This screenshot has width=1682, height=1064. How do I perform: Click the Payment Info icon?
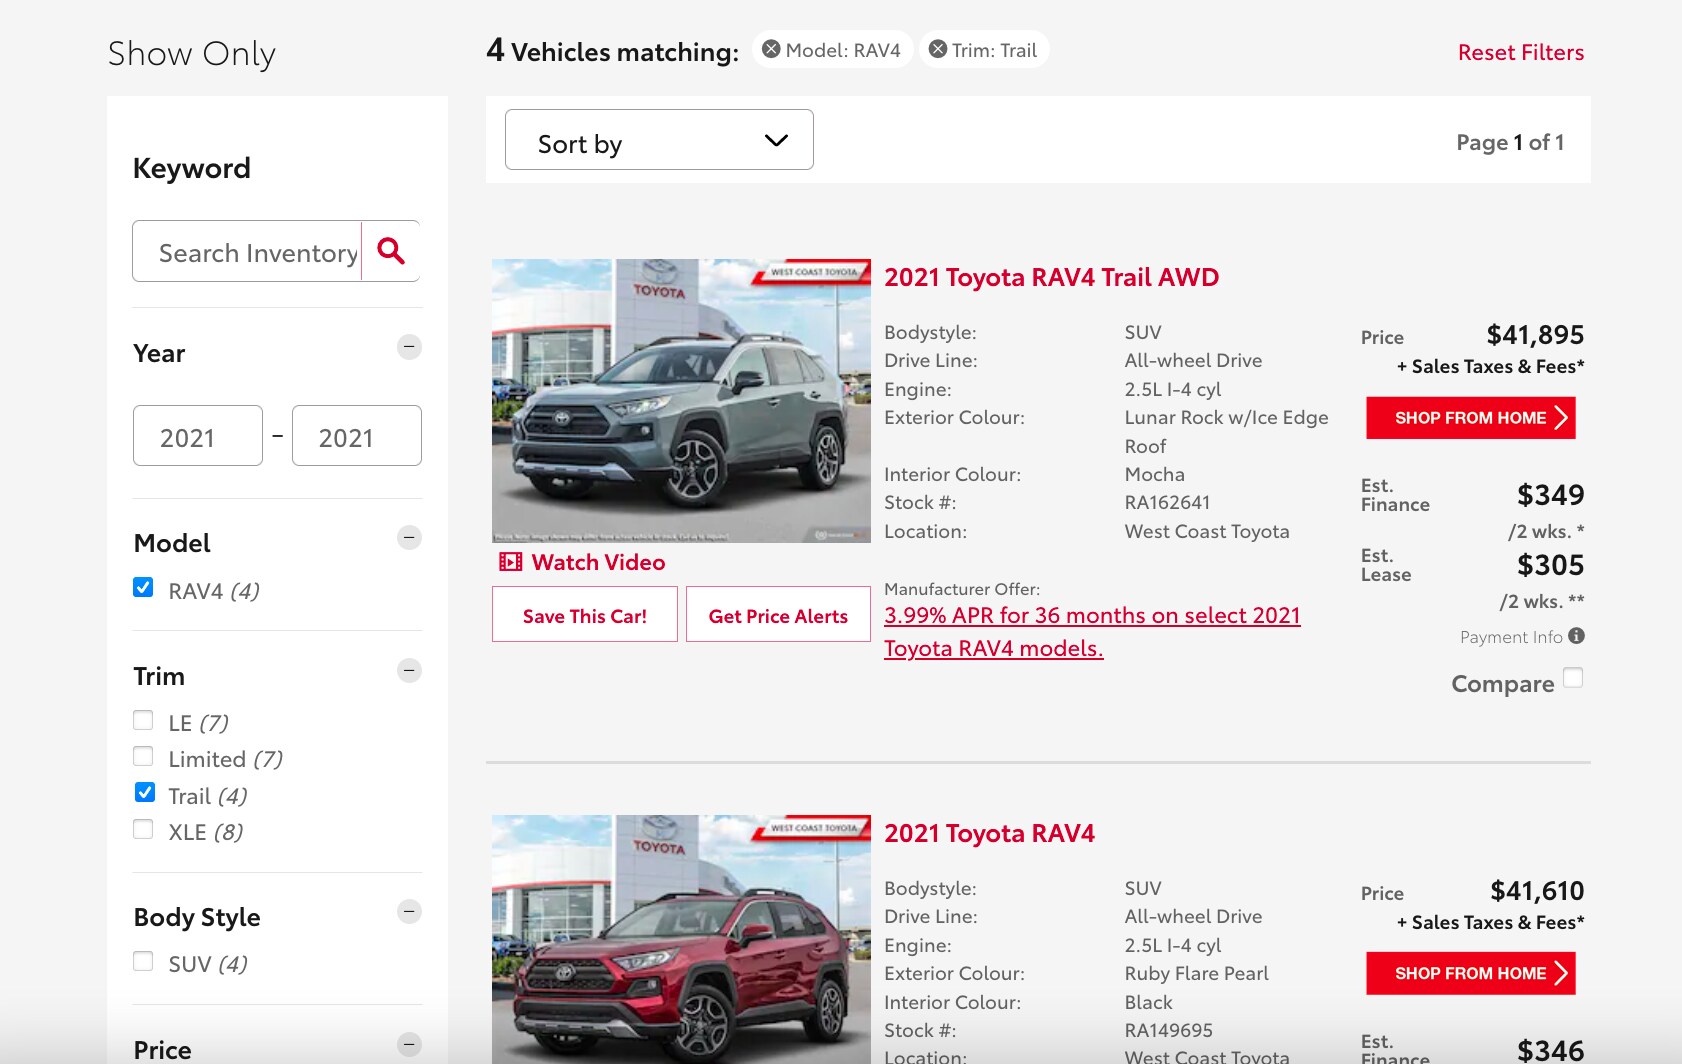pyautogui.click(x=1577, y=636)
